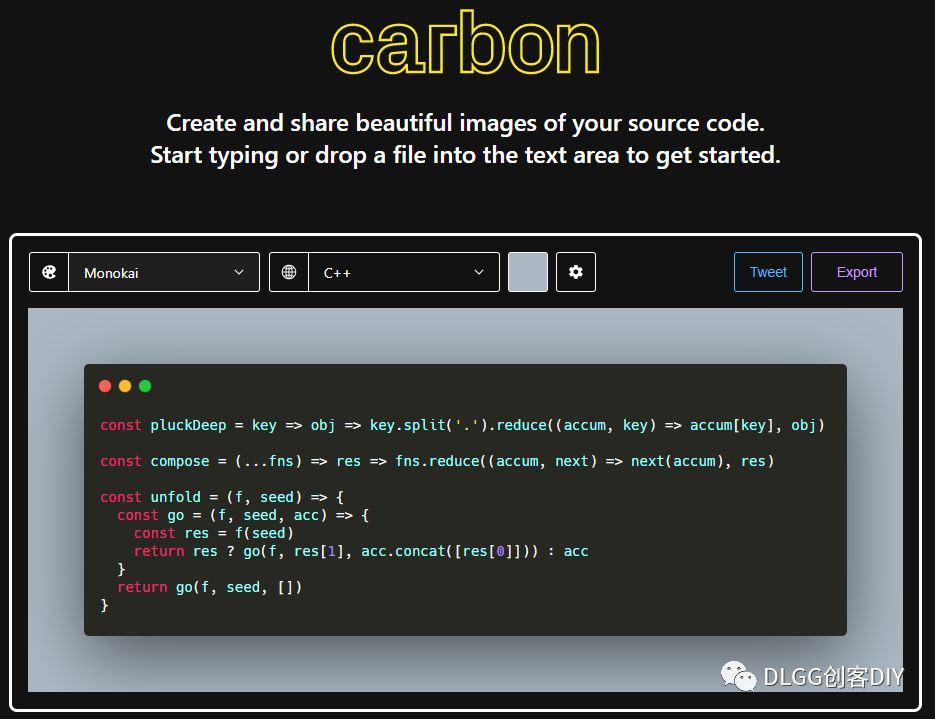Click in the code line starting 'const pluckDeep'

(x=462, y=425)
